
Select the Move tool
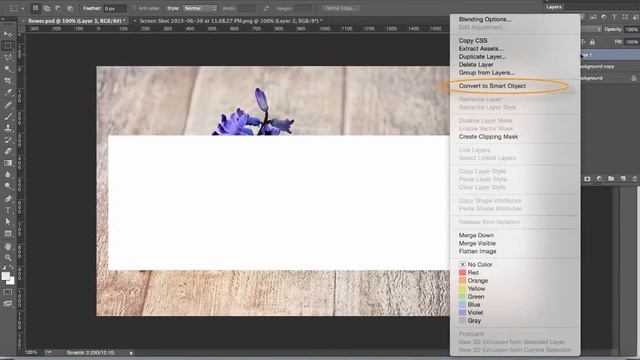(x=8, y=34)
